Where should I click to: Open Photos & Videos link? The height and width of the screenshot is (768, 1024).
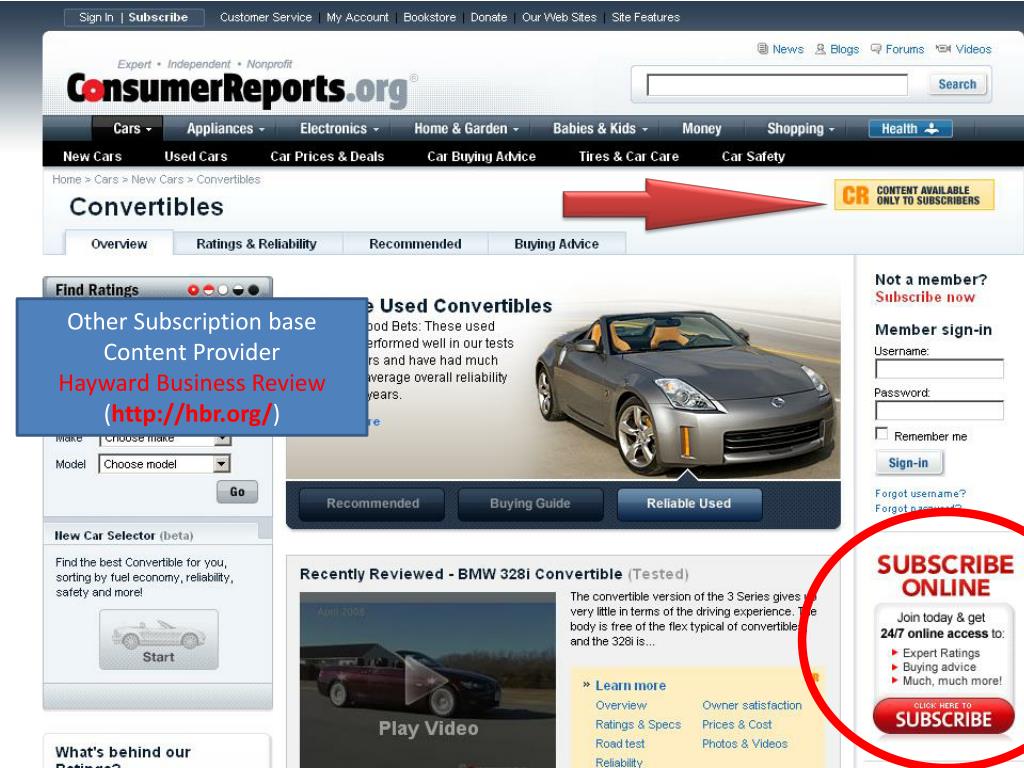tap(744, 744)
